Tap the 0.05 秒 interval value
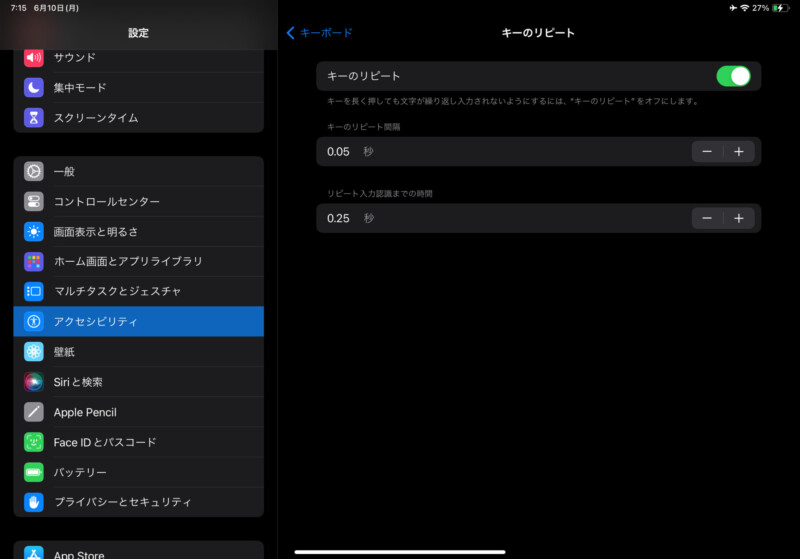 coord(350,152)
